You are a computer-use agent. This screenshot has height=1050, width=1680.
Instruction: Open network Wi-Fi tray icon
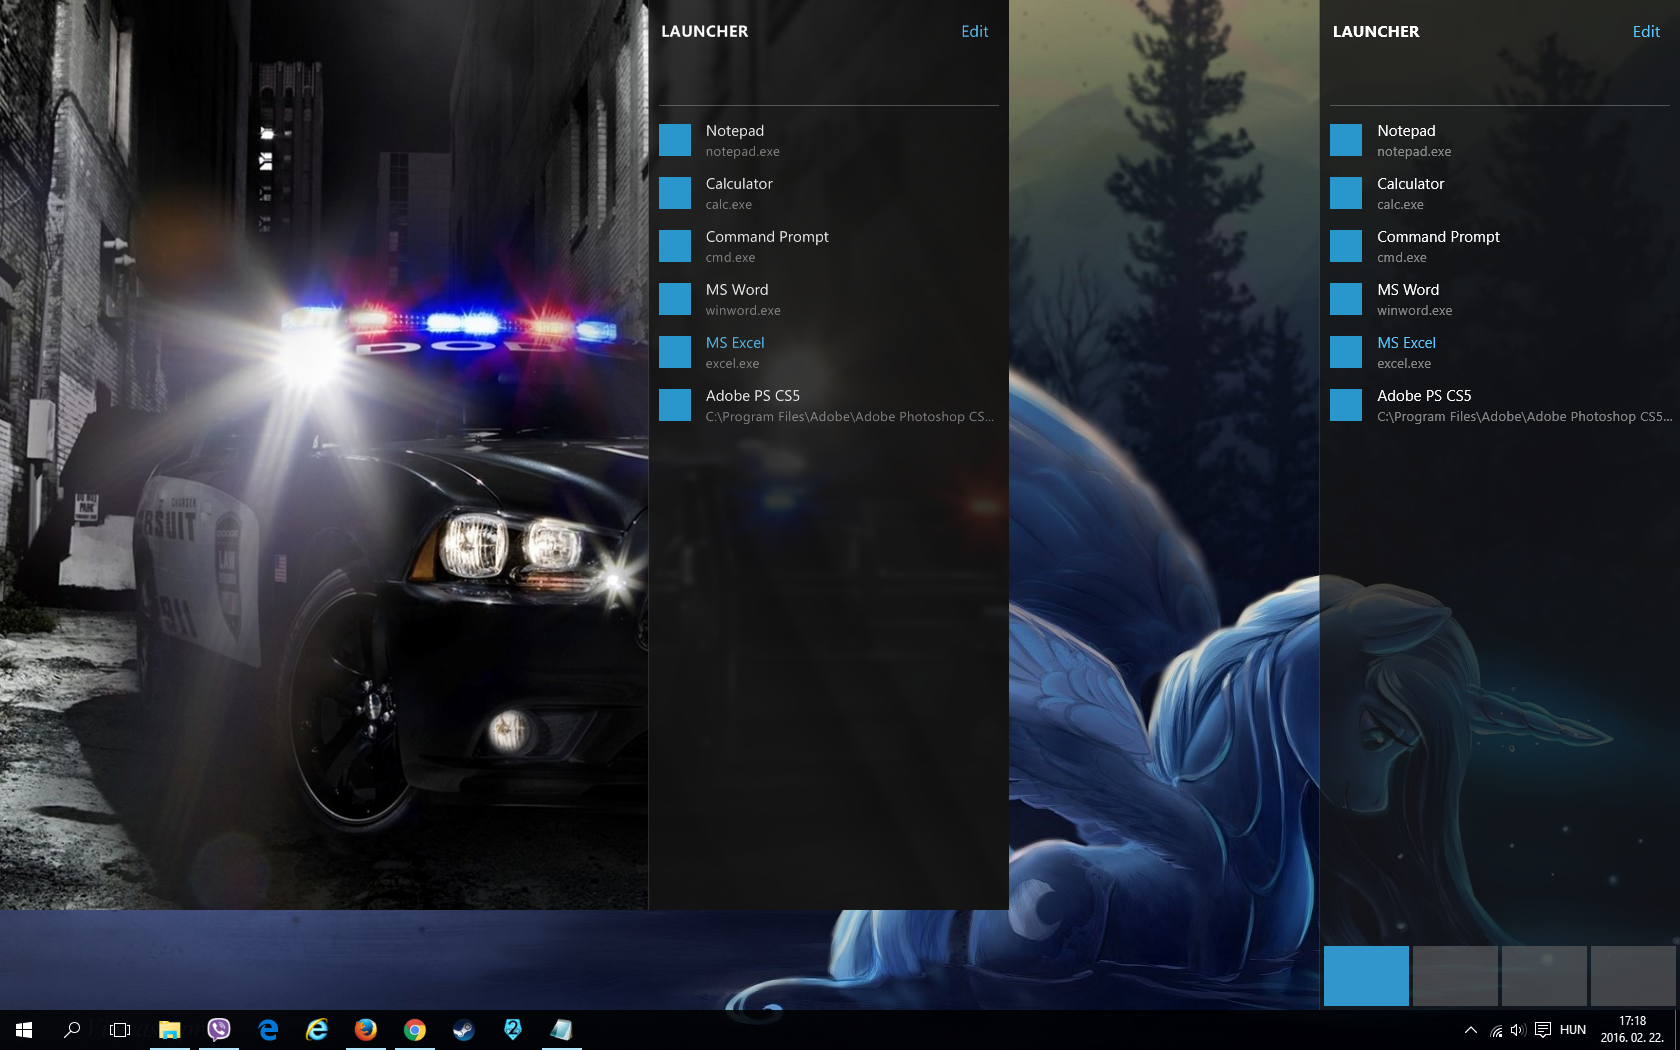click(x=1496, y=1030)
